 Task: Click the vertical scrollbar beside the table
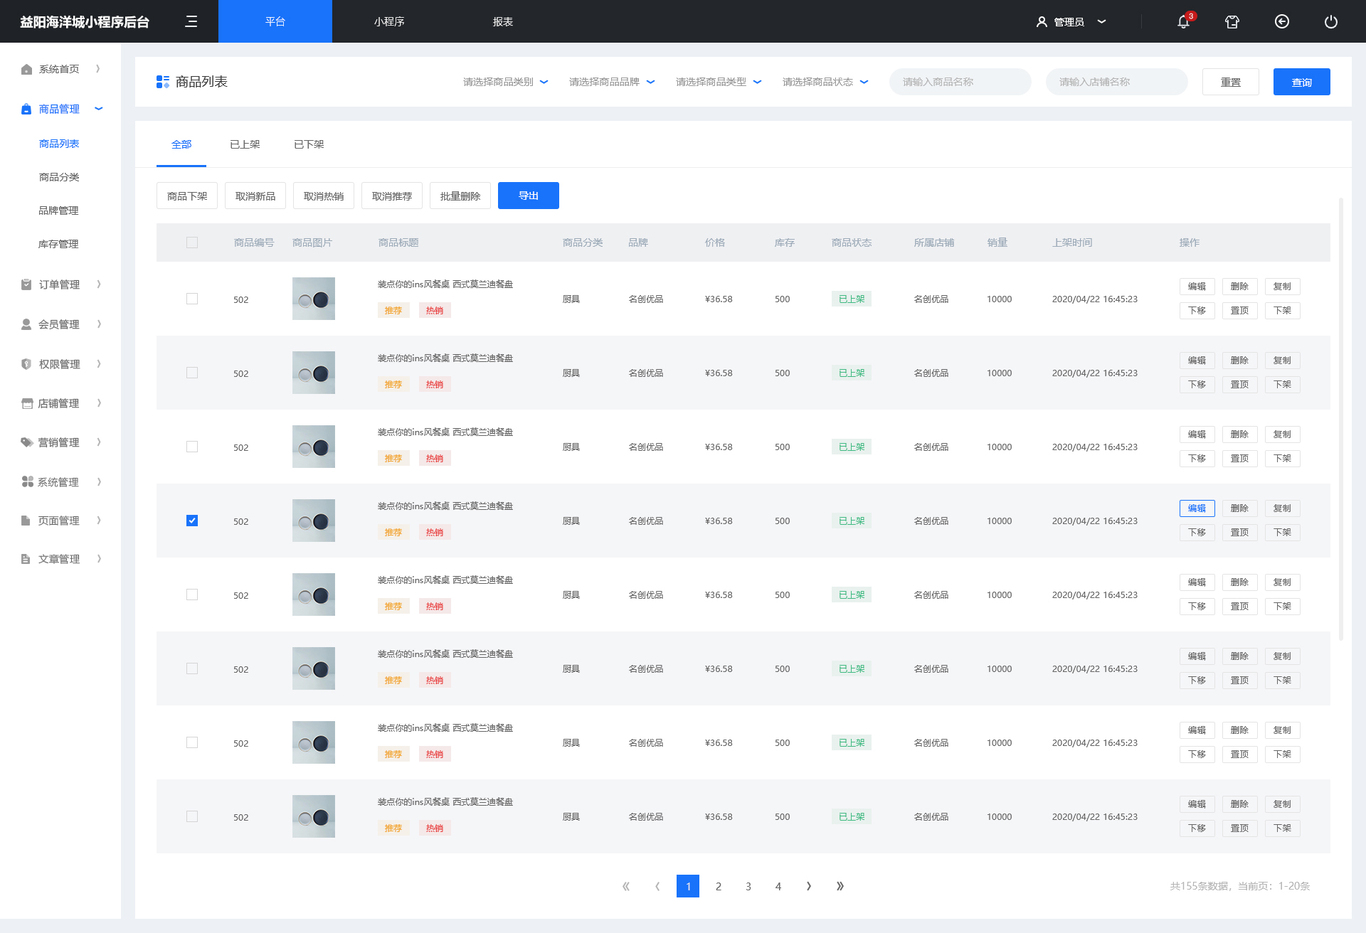pyautogui.click(x=1341, y=418)
